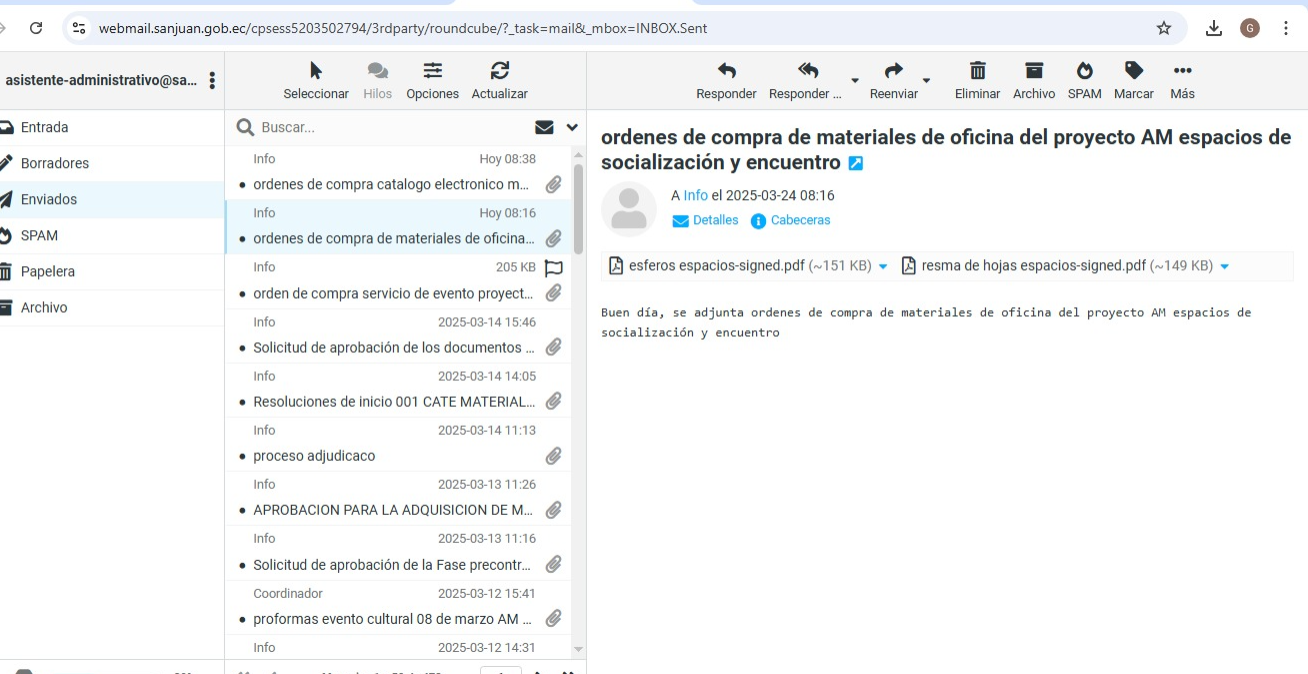
Task: Toggle the unread envelope filter in search bar
Action: [x=544, y=127]
